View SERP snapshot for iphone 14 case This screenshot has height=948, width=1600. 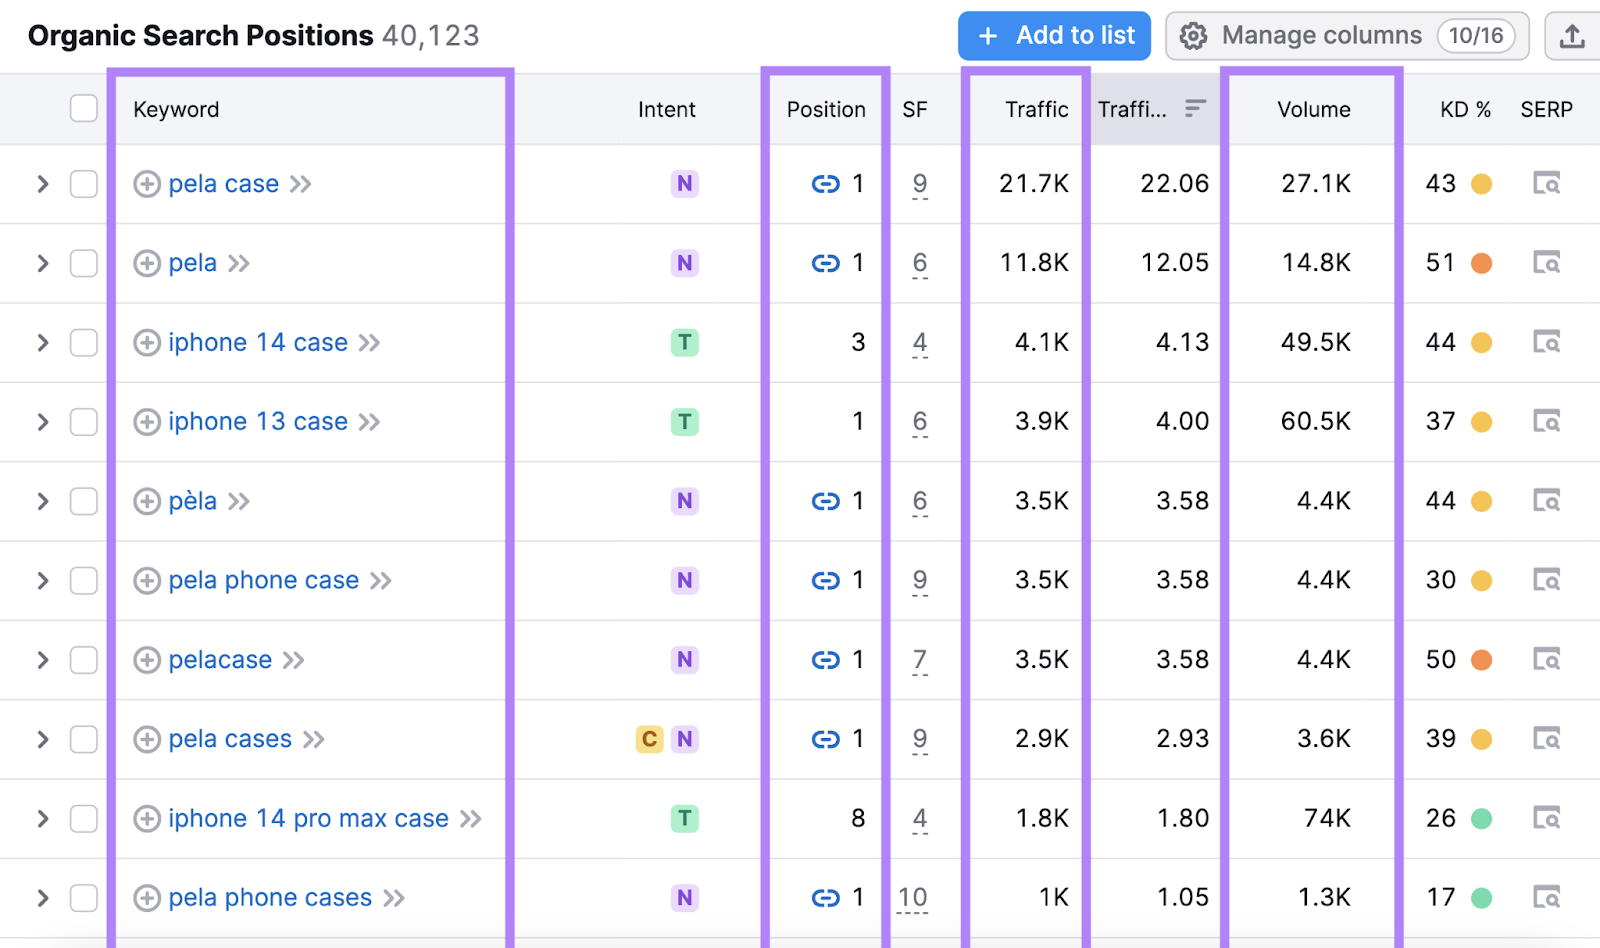1546,342
